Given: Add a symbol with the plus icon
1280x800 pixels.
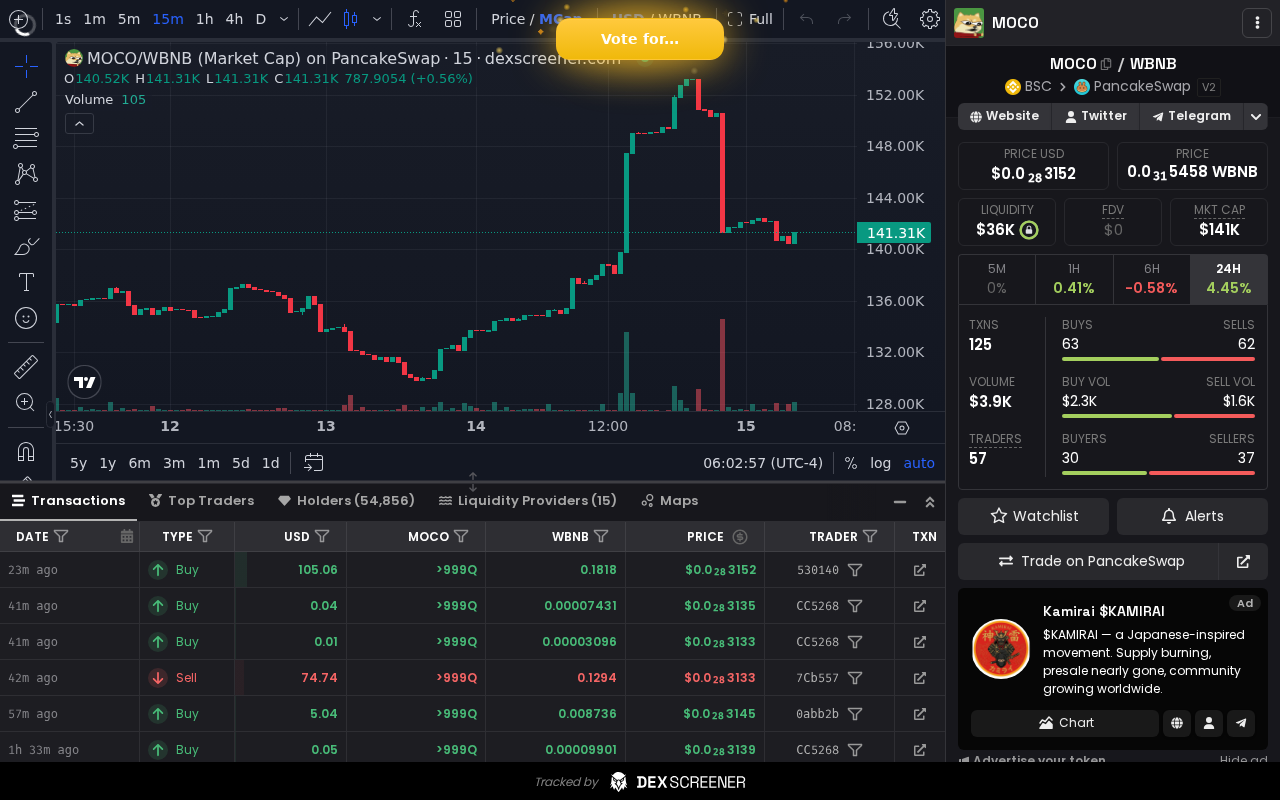Looking at the screenshot, I should [x=19, y=19].
